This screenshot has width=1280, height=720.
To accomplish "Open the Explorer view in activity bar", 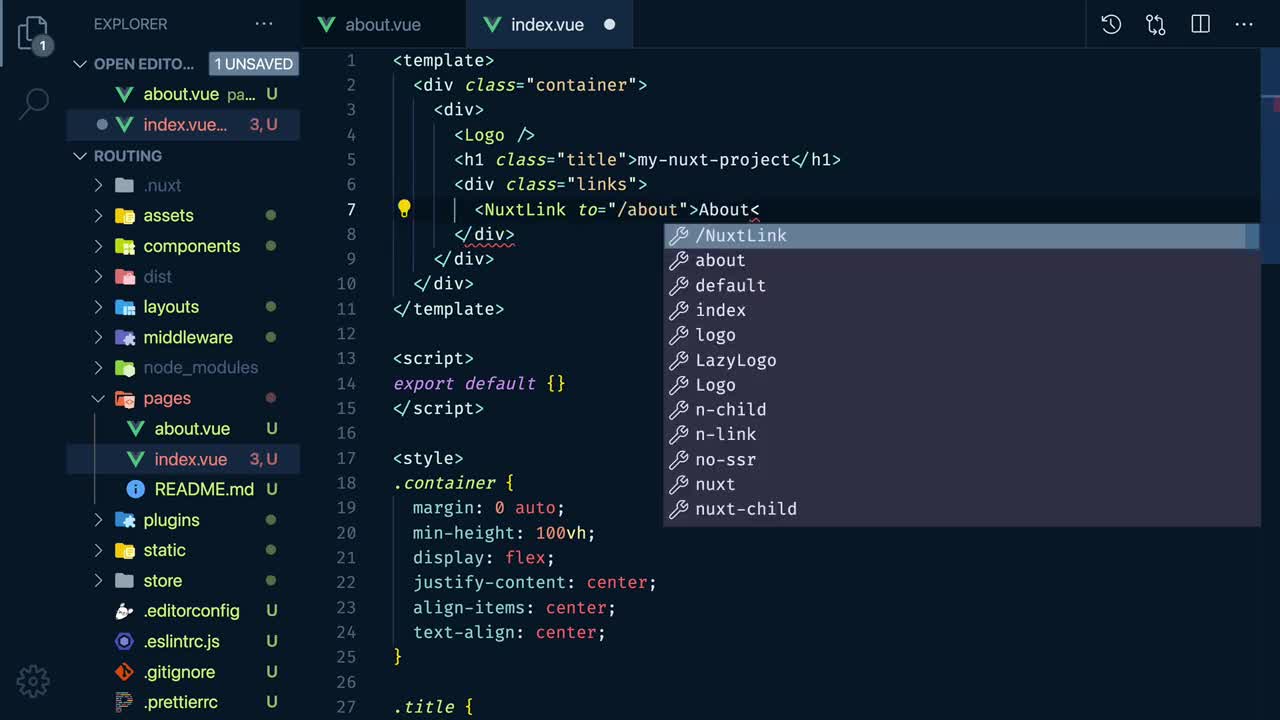I will point(33,34).
